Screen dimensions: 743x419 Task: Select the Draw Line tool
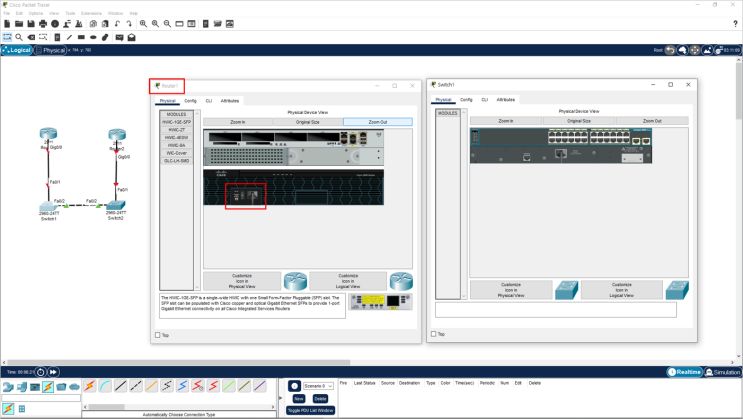pos(69,37)
